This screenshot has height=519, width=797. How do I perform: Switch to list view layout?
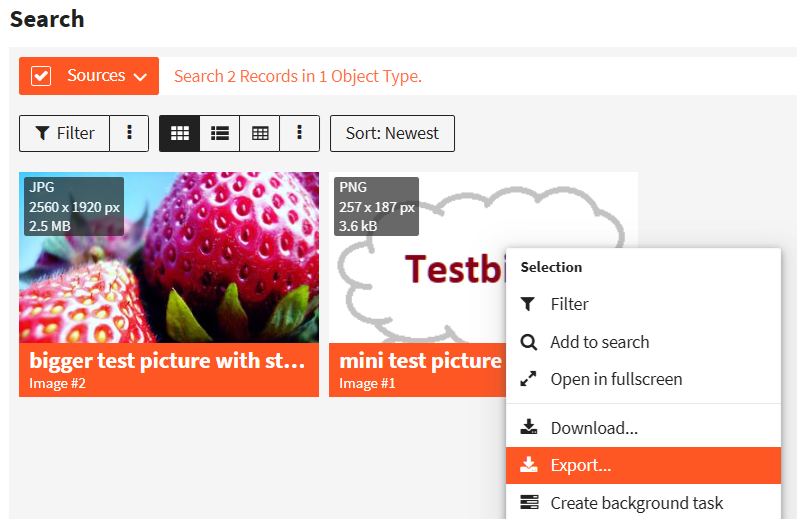(220, 133)
